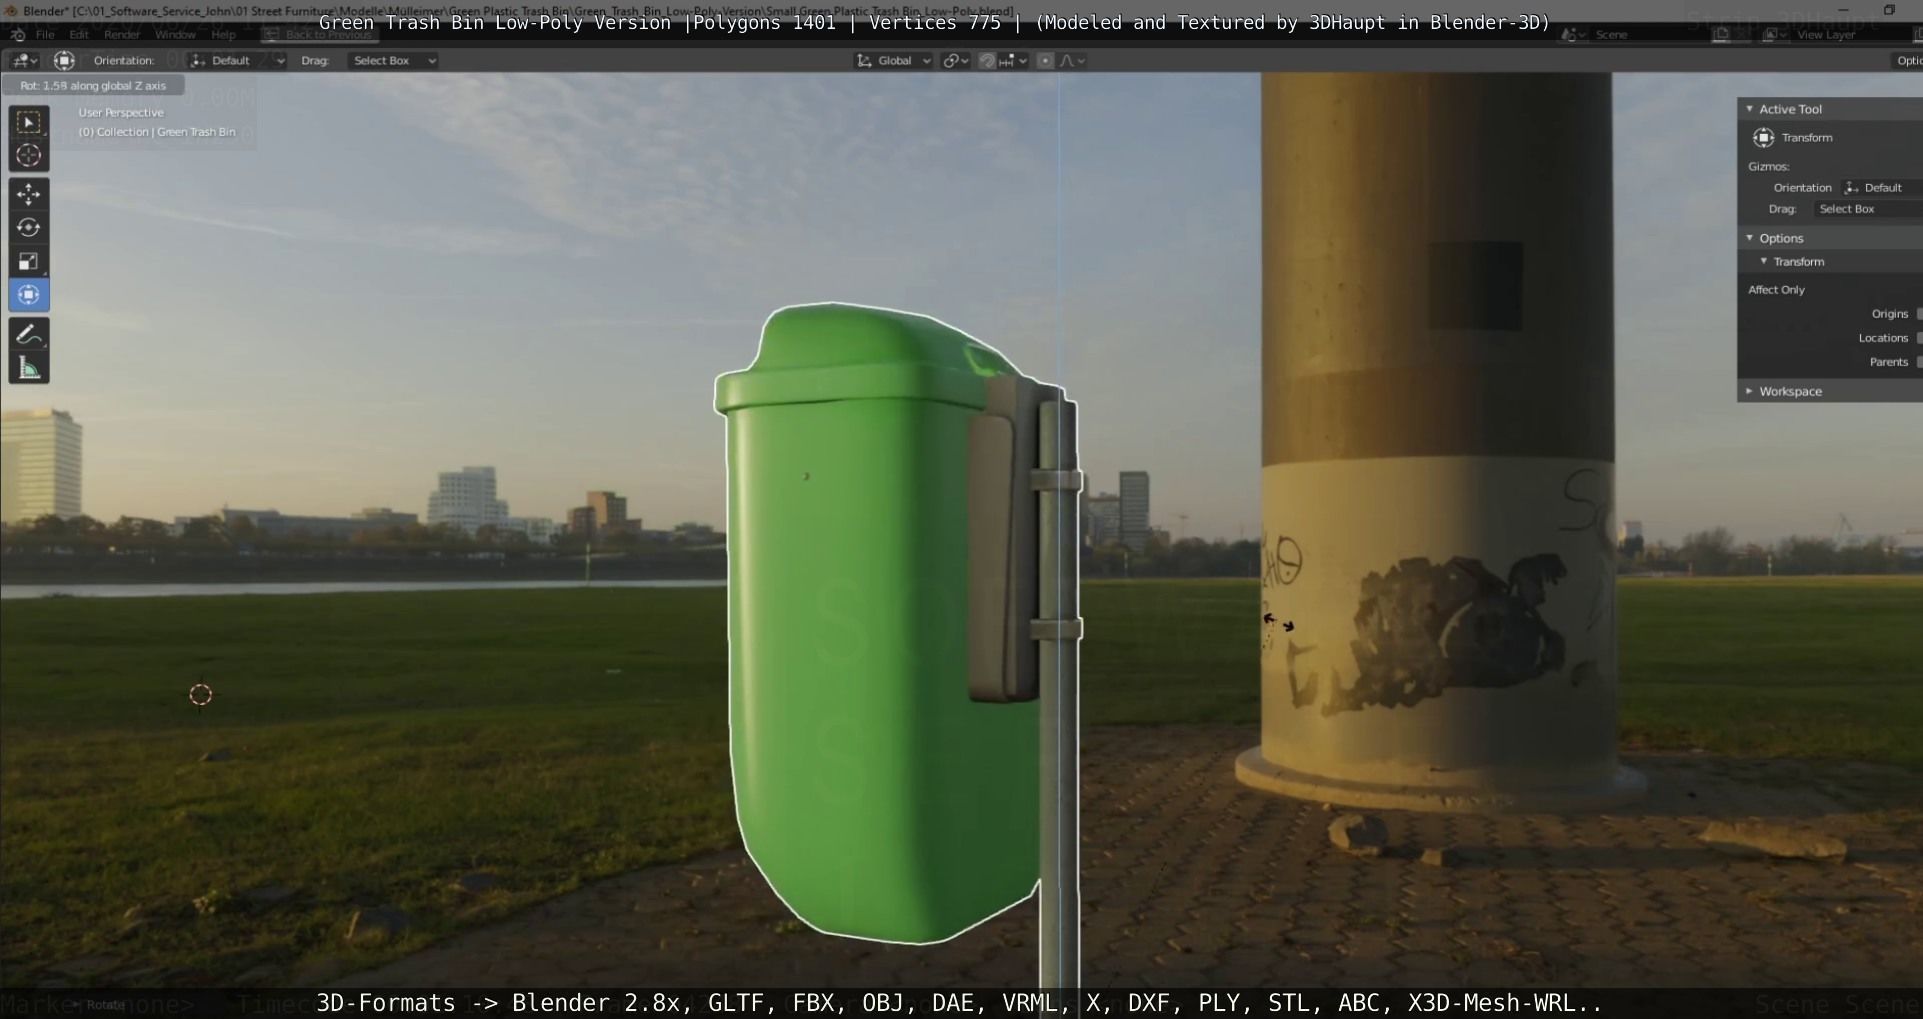Select the active Transform tool in left toolbar

[28, 295]
